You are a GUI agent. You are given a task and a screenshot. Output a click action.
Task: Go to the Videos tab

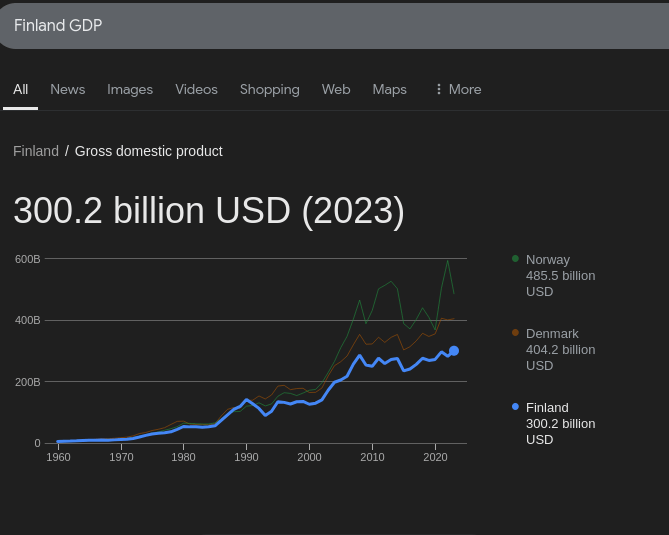(197, 90)
